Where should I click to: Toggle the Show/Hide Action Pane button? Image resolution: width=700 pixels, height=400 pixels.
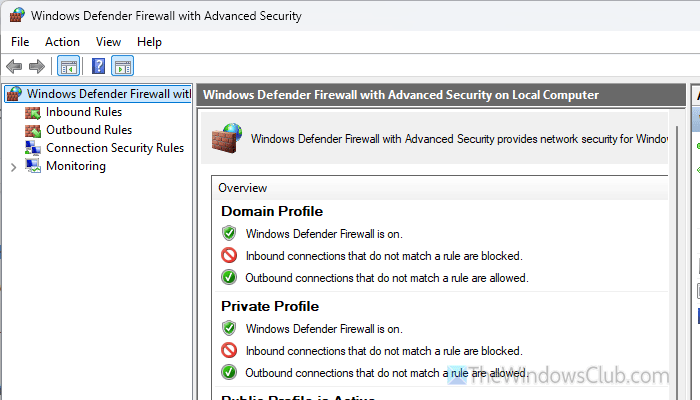click(123, 67)
